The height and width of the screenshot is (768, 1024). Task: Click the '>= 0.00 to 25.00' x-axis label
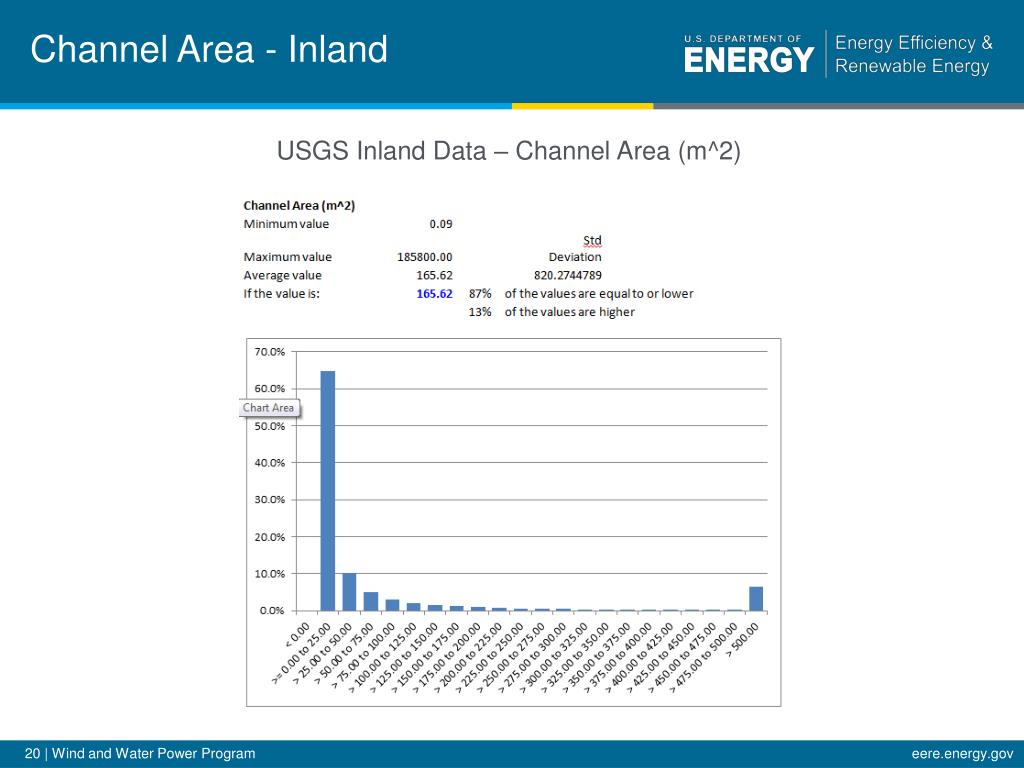pos(301,653)
